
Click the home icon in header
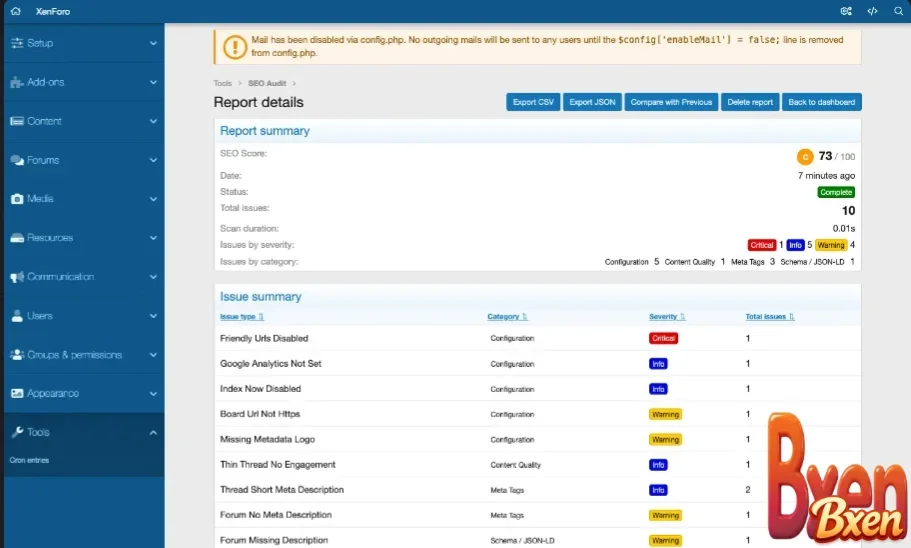point(16,11)
